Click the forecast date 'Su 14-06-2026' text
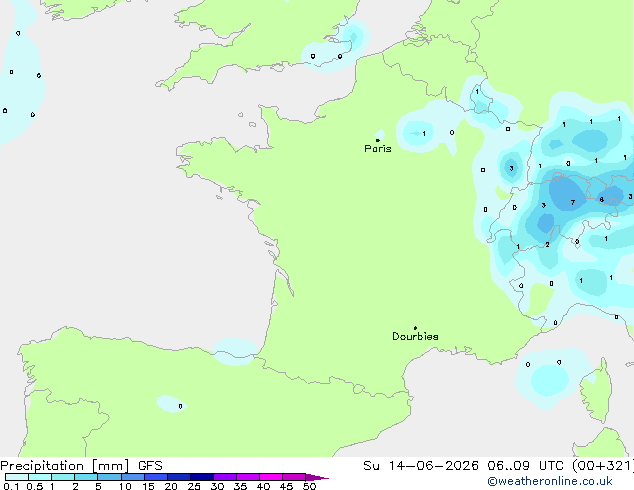Screen dimensions: 634x490 [x=421, y=466]
